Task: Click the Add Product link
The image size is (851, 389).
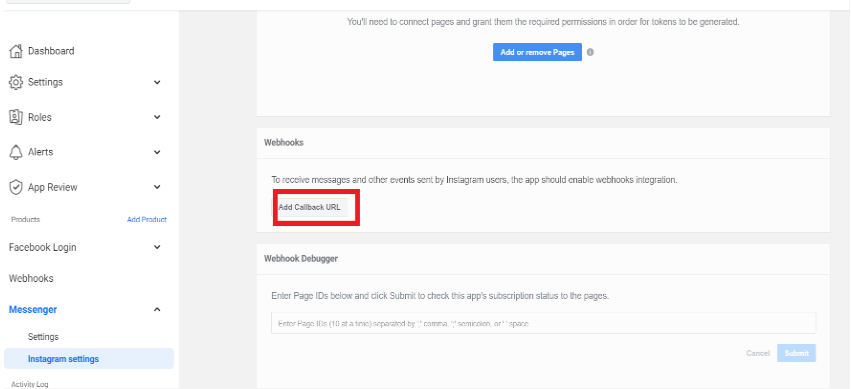Action: tap(147, 220)
